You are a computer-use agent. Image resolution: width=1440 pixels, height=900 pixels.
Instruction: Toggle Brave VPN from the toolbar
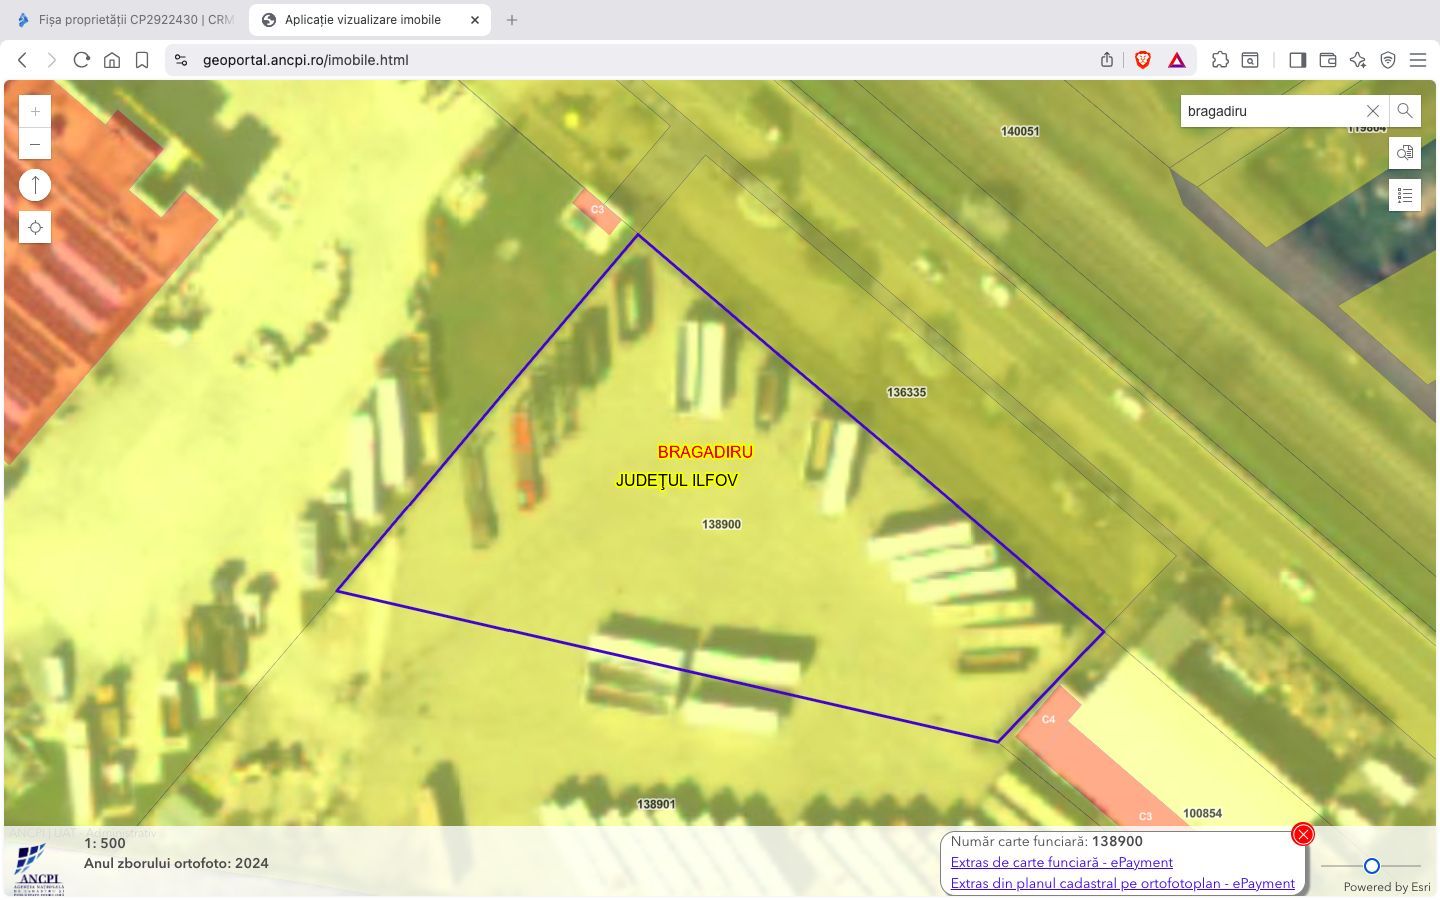click(x=1387, y=60)
